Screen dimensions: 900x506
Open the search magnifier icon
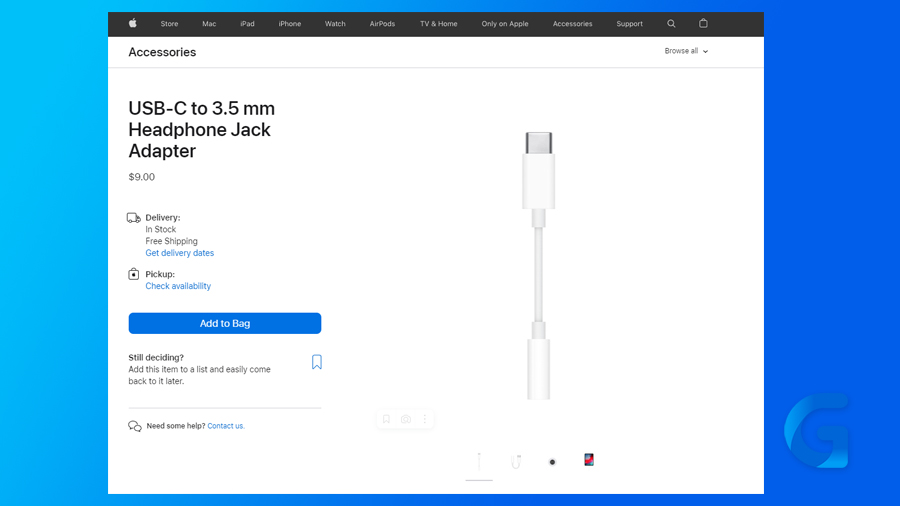click(671, 24)
